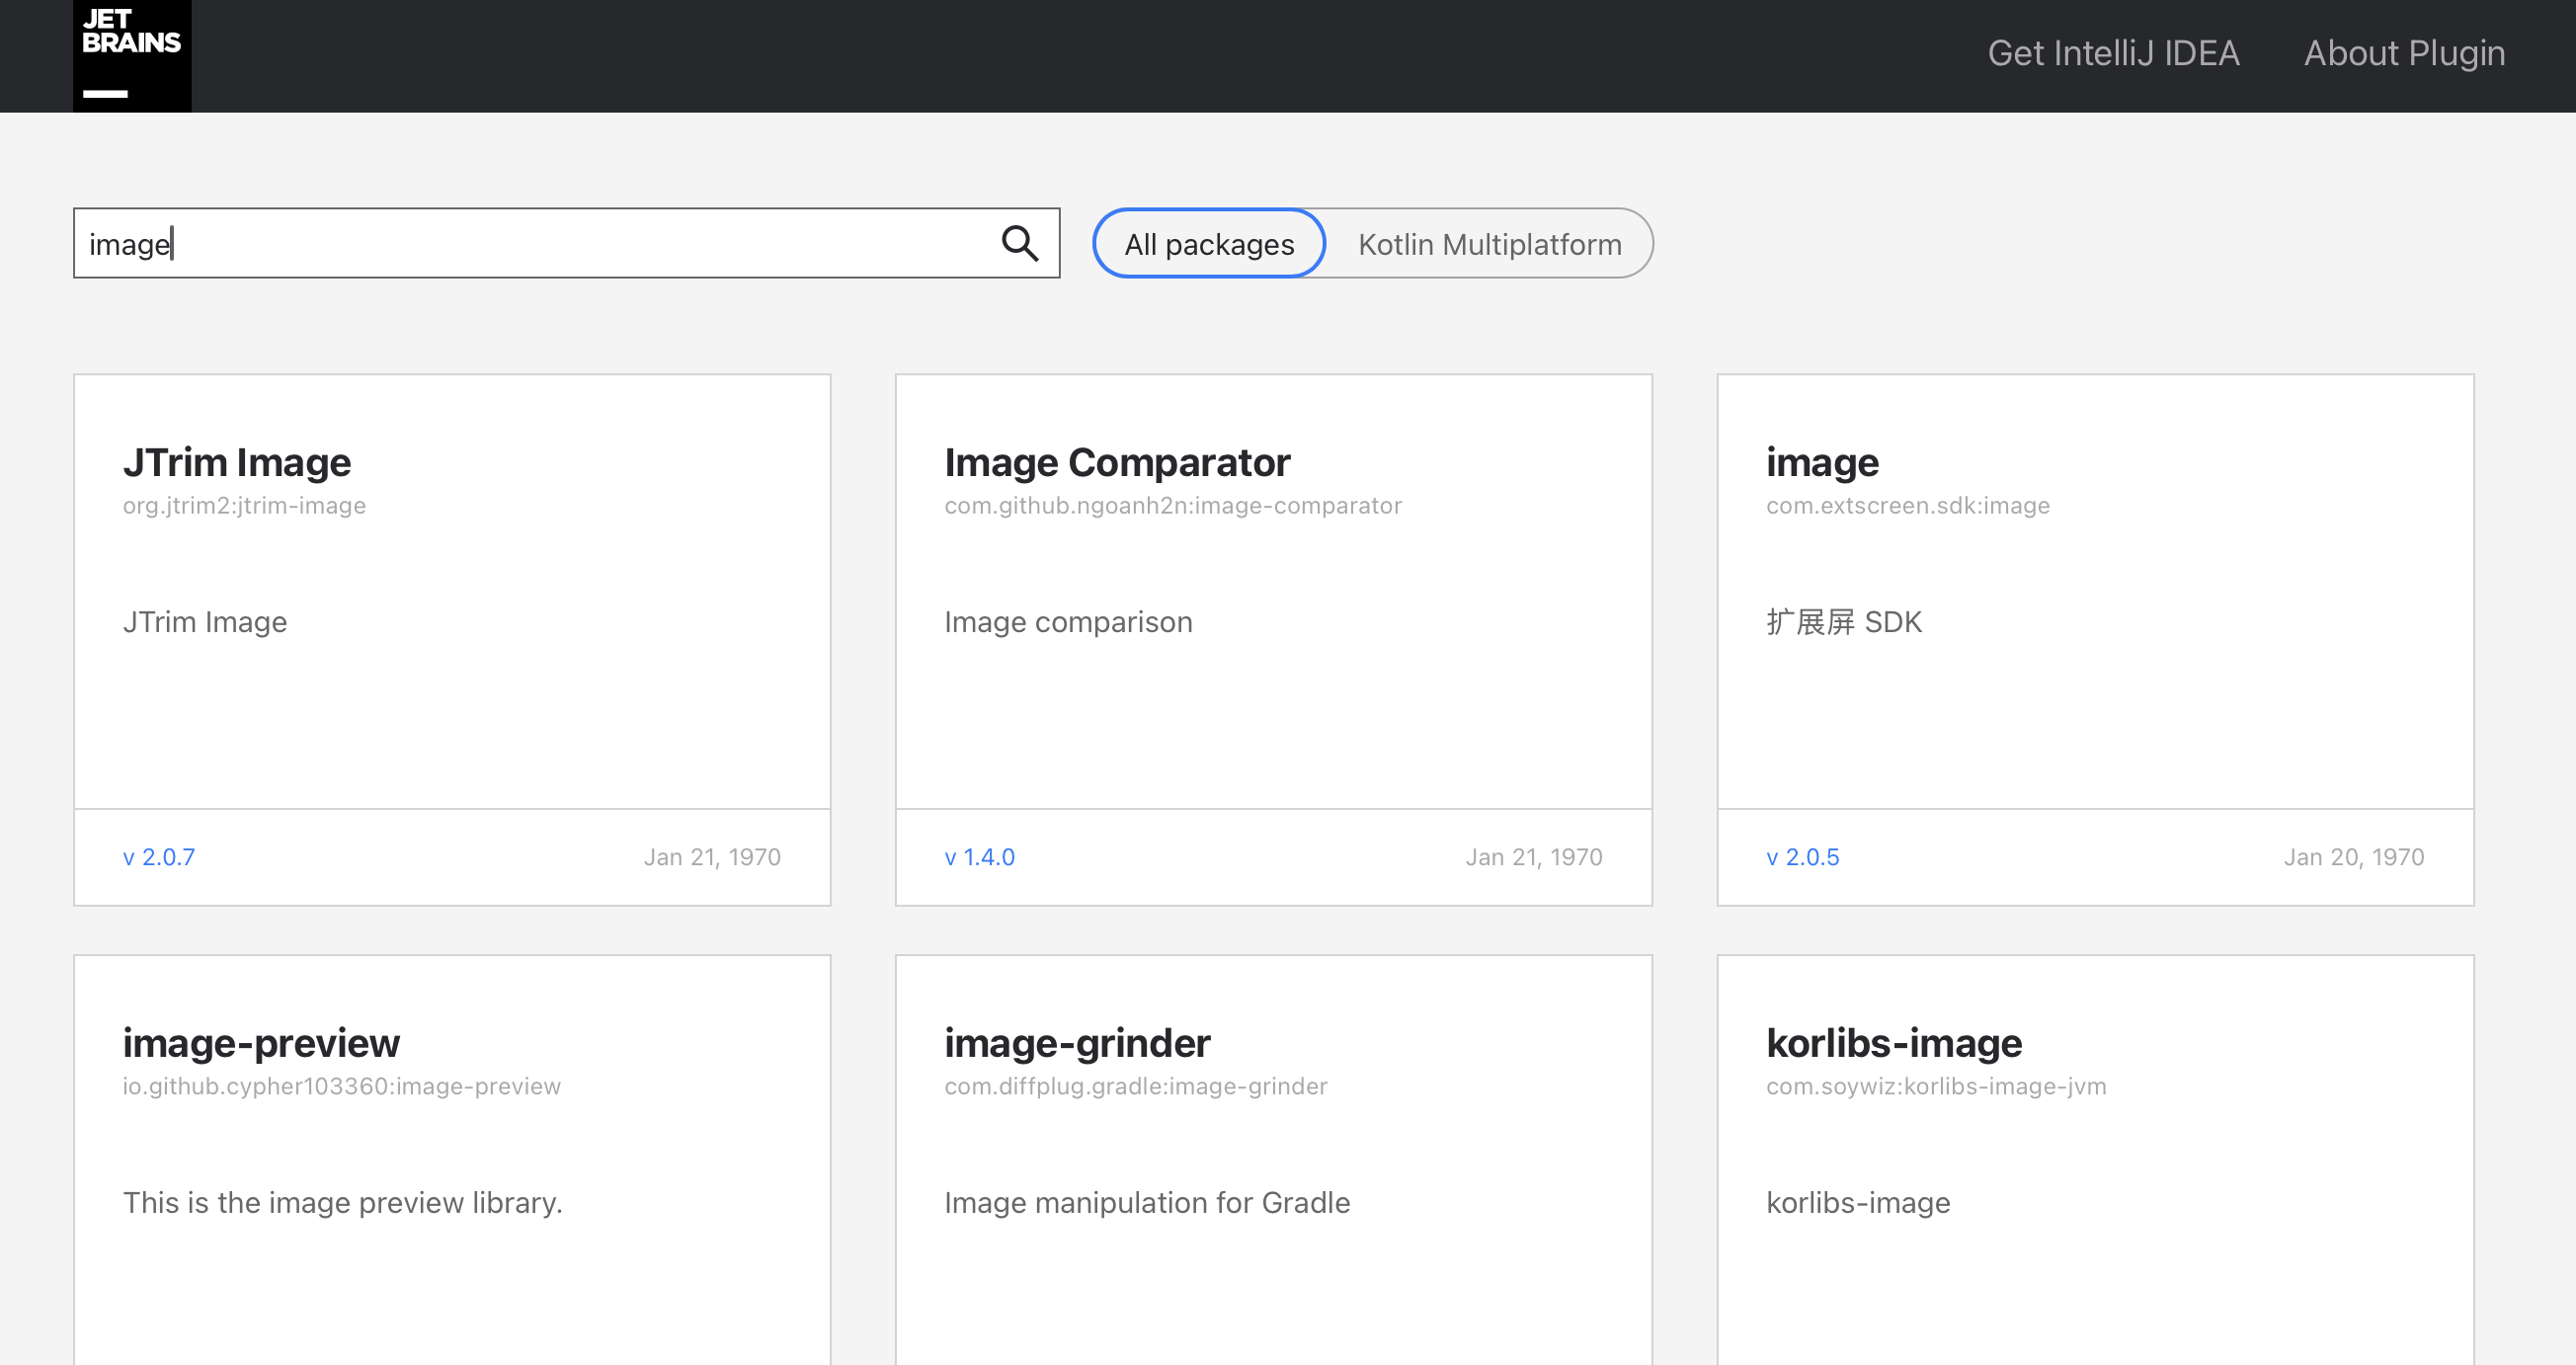This screenshot has height=1365, width=2576.
Task: Open the korlibs-image package title
Action: (x=1893, y=1043)
